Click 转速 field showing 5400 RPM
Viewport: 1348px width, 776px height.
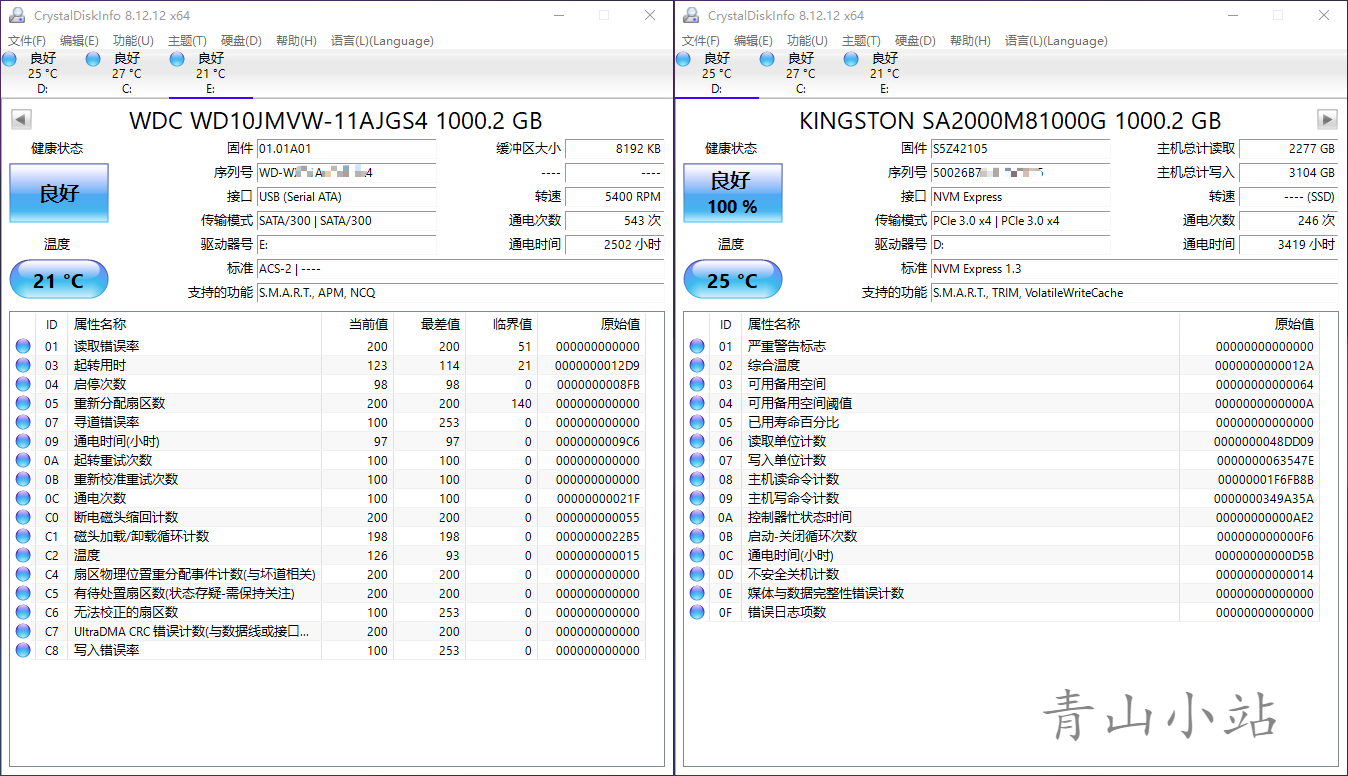(x=615, y=197)
